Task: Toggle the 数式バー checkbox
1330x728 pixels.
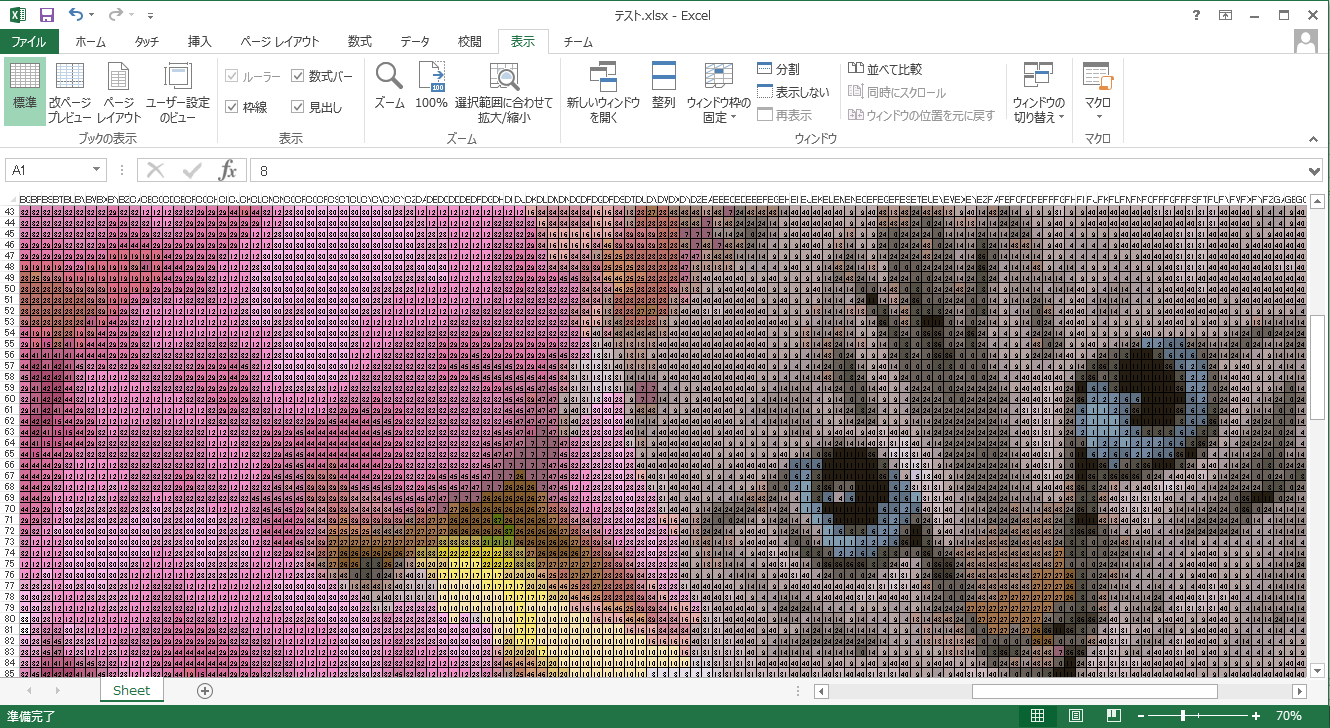Action: pos(322,76)
